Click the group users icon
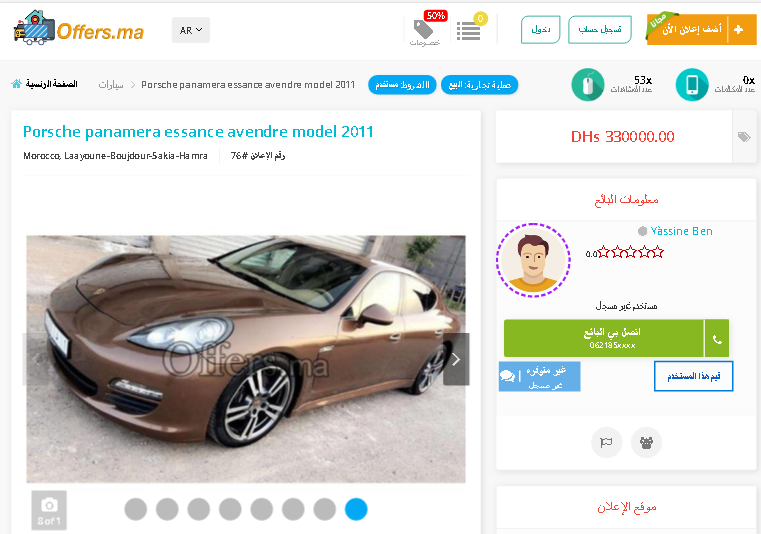 point(646,442)
